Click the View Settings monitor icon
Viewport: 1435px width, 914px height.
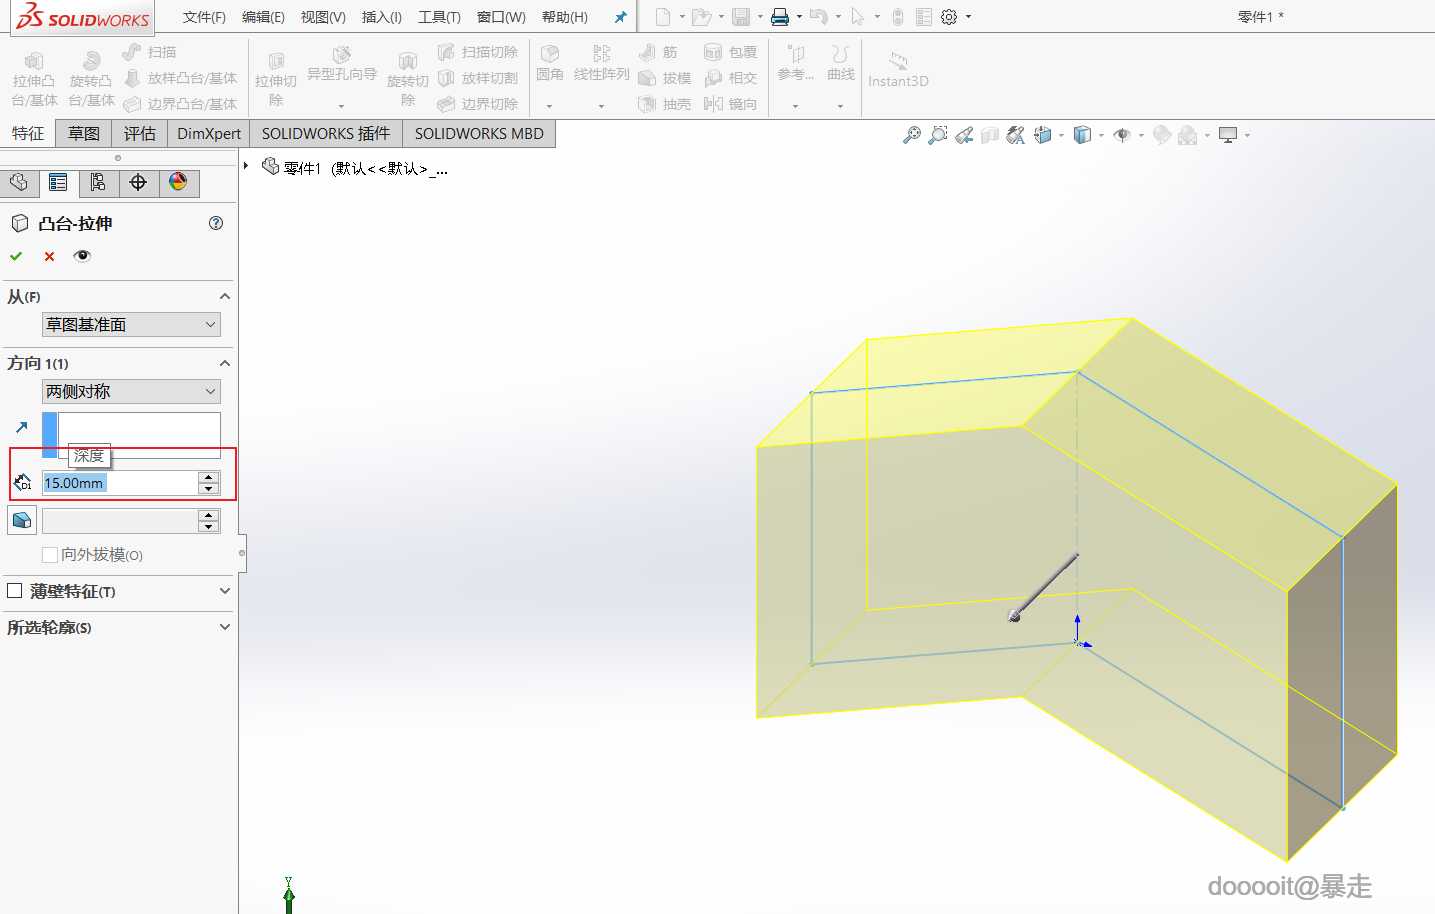click(x=1228, y=135)
